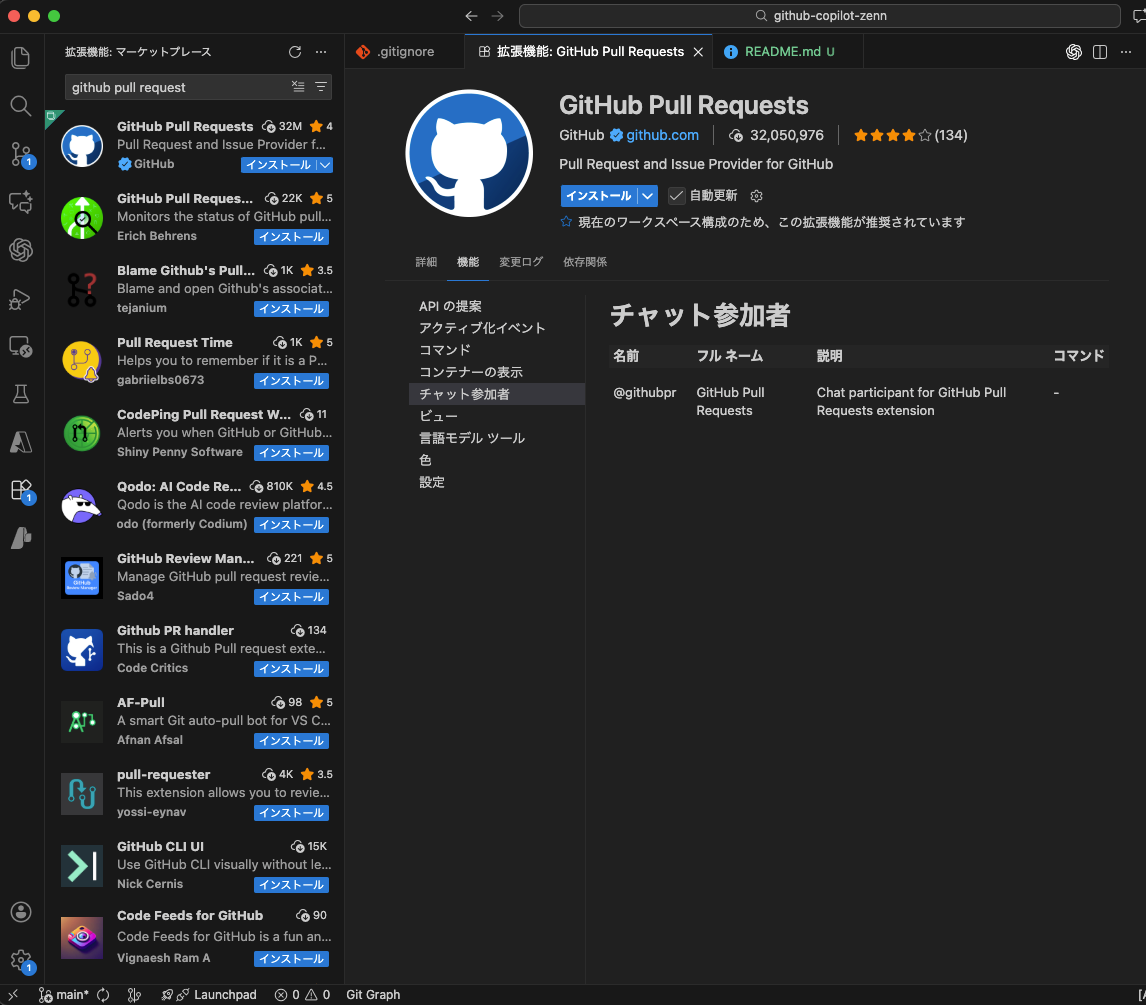Clear extensions search results icon
Screen dimensions: 1146x1005
point(298,86)
